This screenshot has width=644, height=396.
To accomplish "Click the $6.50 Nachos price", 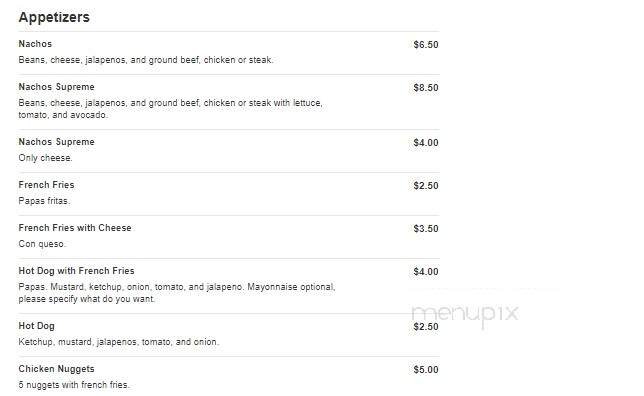I will pos(426,44).
